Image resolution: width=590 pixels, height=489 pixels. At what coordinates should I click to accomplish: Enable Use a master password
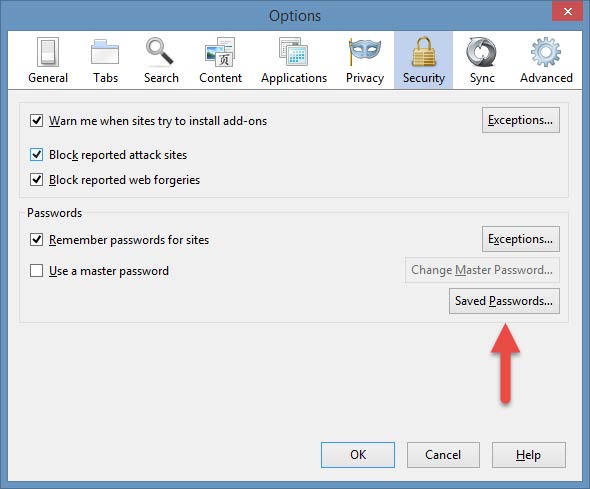point(36,270)
